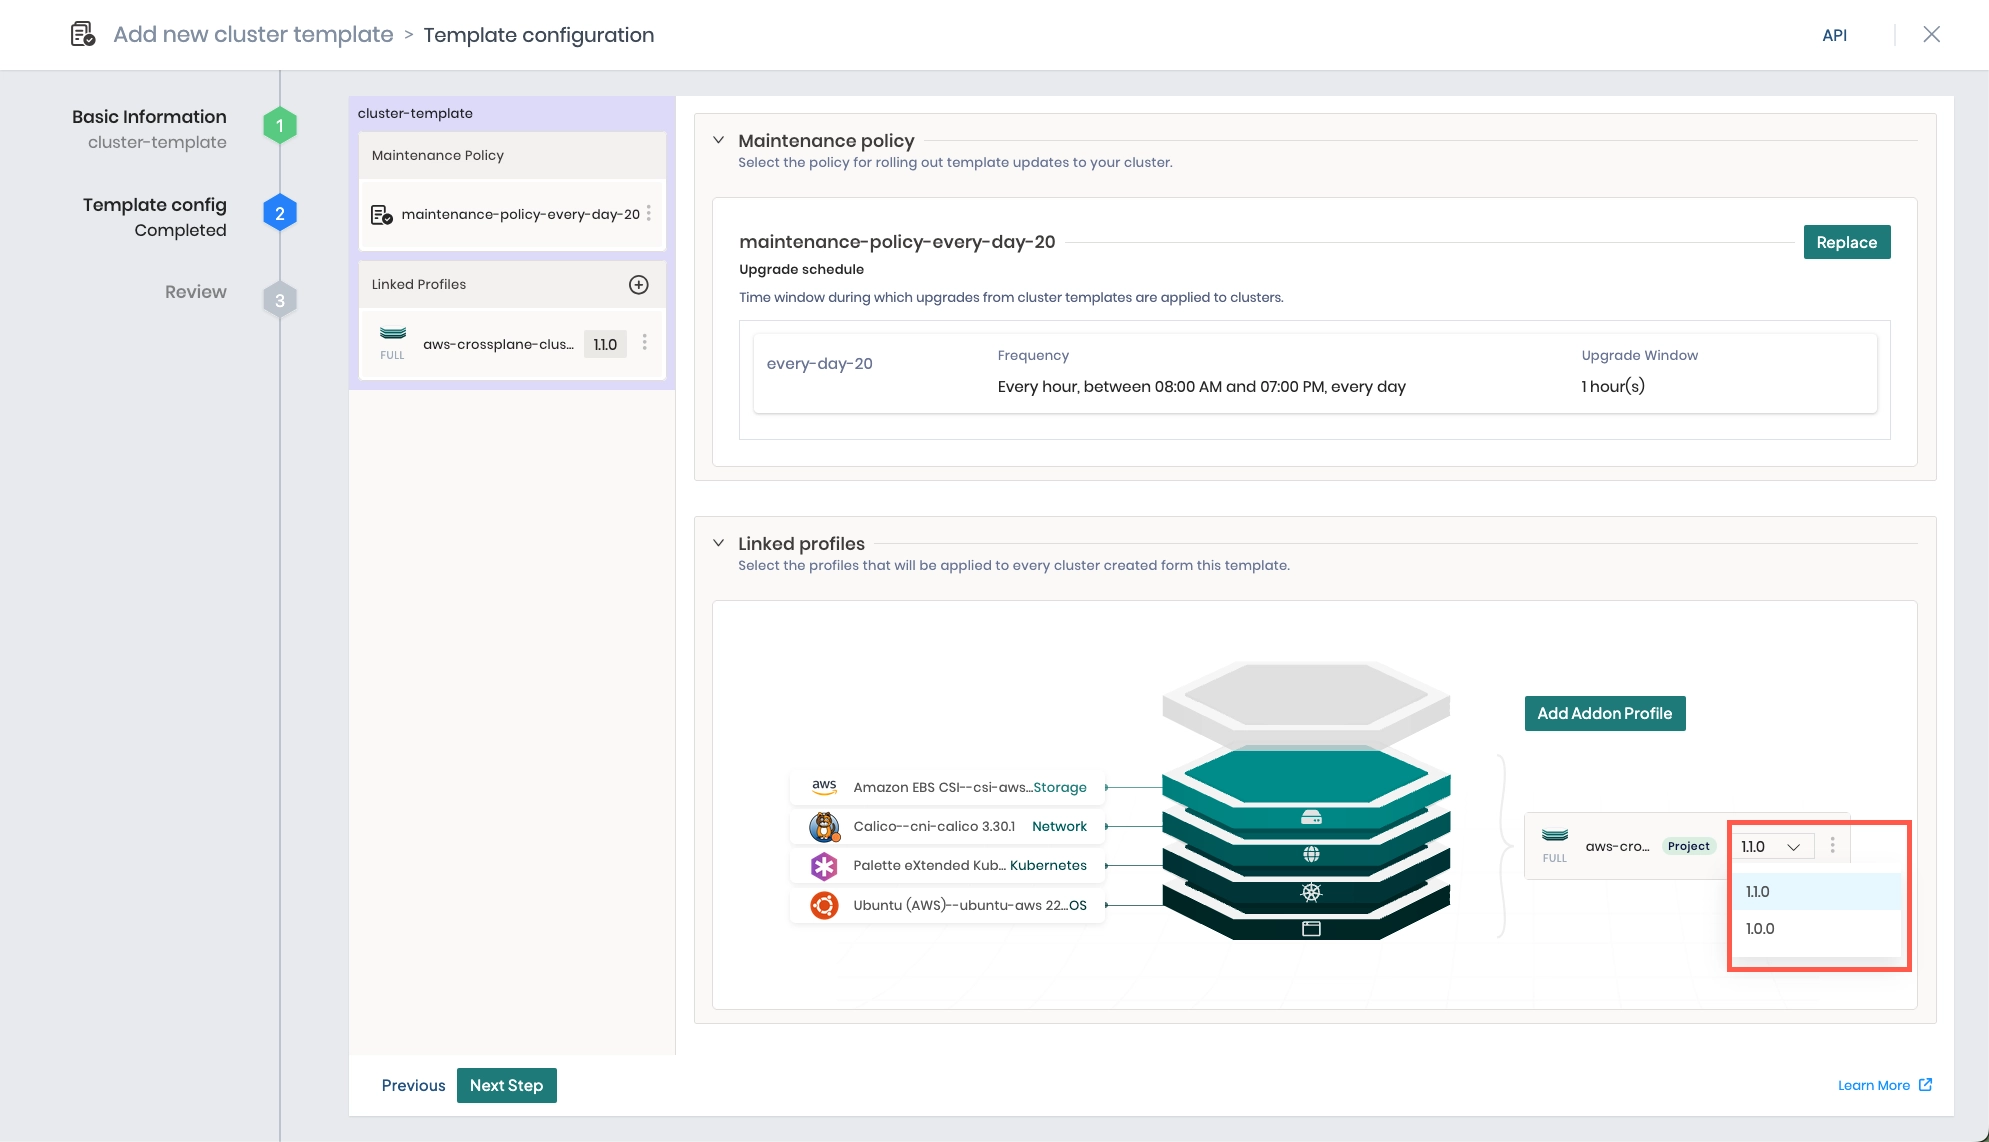
Task: Open the API view
Action: tap(1836, 35)
